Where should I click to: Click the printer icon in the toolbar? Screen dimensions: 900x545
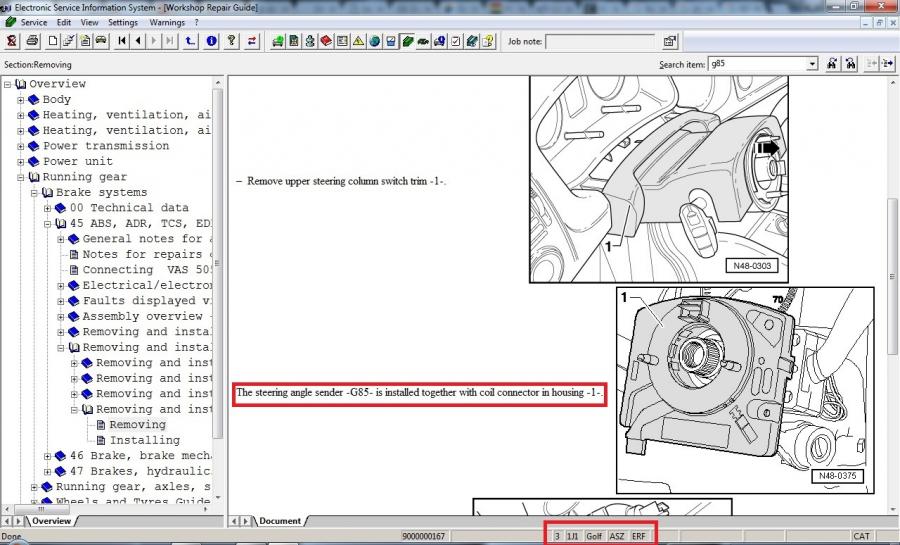[33, 41]
